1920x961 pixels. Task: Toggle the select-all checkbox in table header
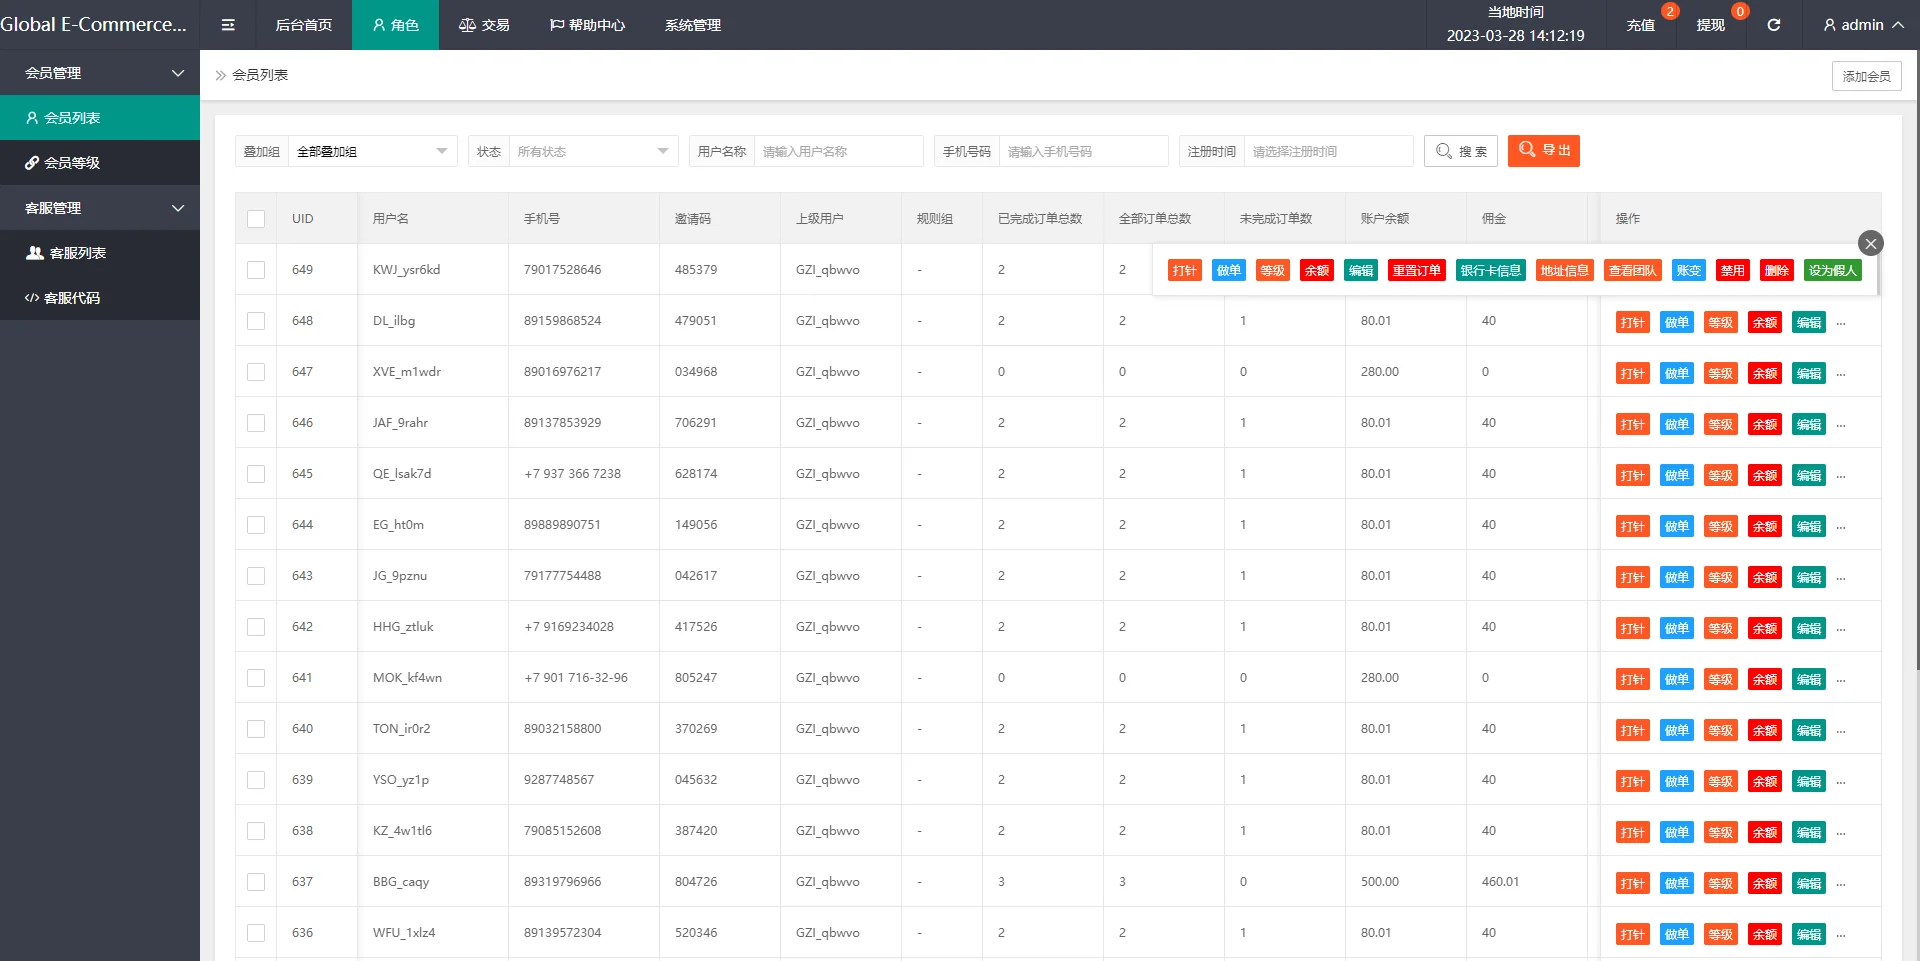tap(256, 219)
